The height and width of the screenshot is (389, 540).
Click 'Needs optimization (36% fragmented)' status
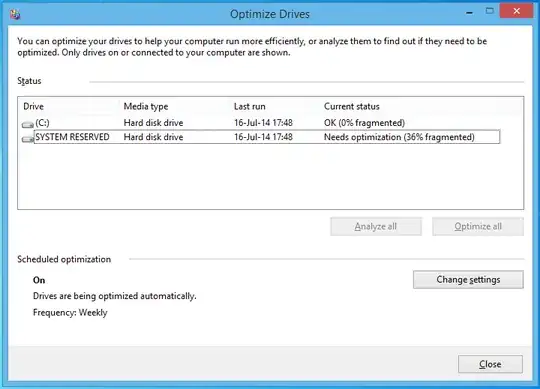tap(399, 137)
